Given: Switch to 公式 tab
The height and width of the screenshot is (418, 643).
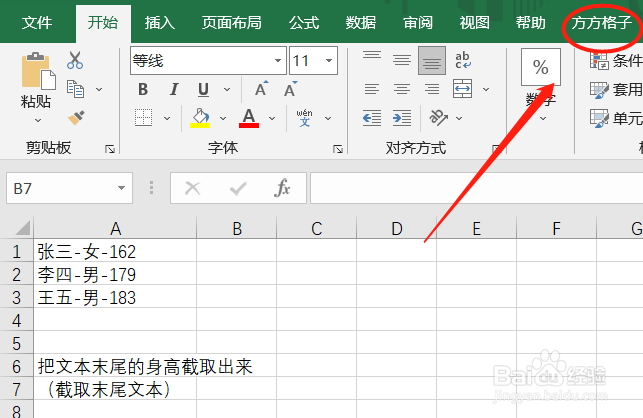Looking at the screenshot, I should pos(304,23).
